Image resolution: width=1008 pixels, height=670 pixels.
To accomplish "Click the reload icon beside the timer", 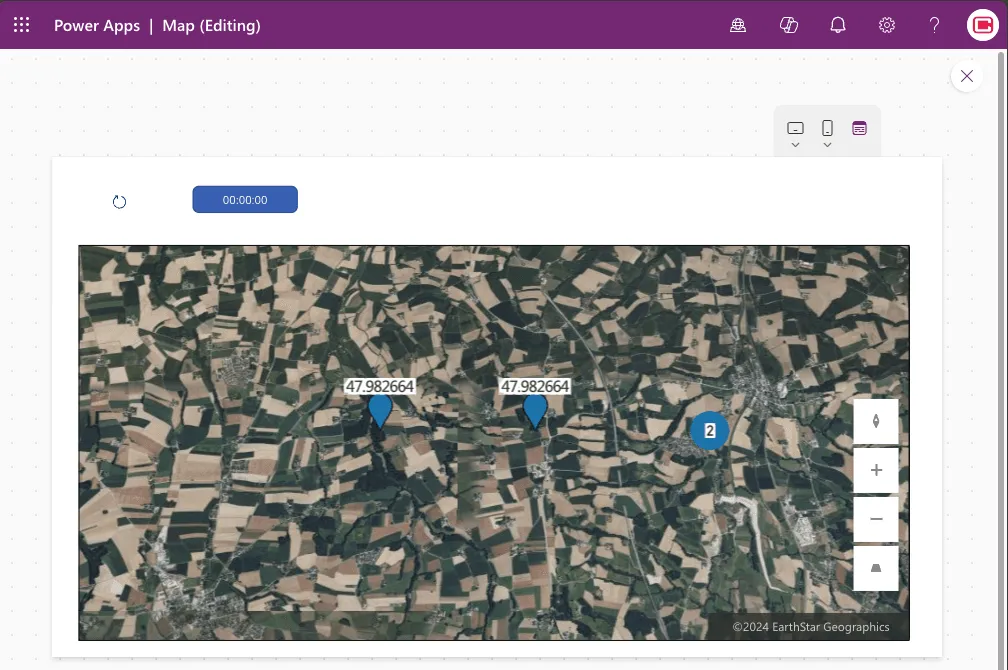I will 119,202.
